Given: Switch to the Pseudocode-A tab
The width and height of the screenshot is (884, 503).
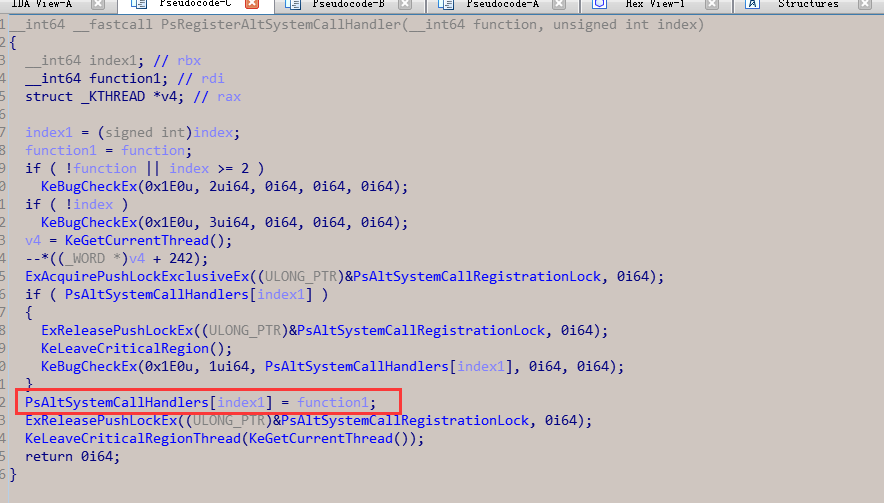Looking at the screenshot, I should (x=502, y=5).
